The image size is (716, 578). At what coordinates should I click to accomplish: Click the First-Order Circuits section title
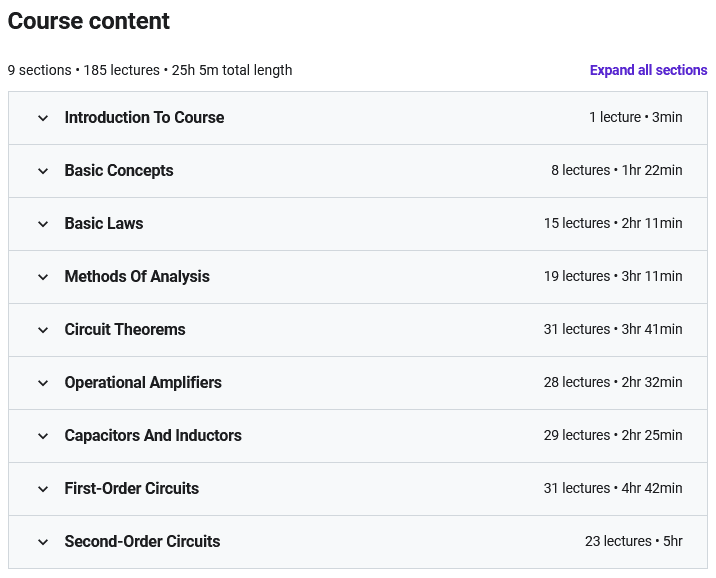tap(132, 489)
